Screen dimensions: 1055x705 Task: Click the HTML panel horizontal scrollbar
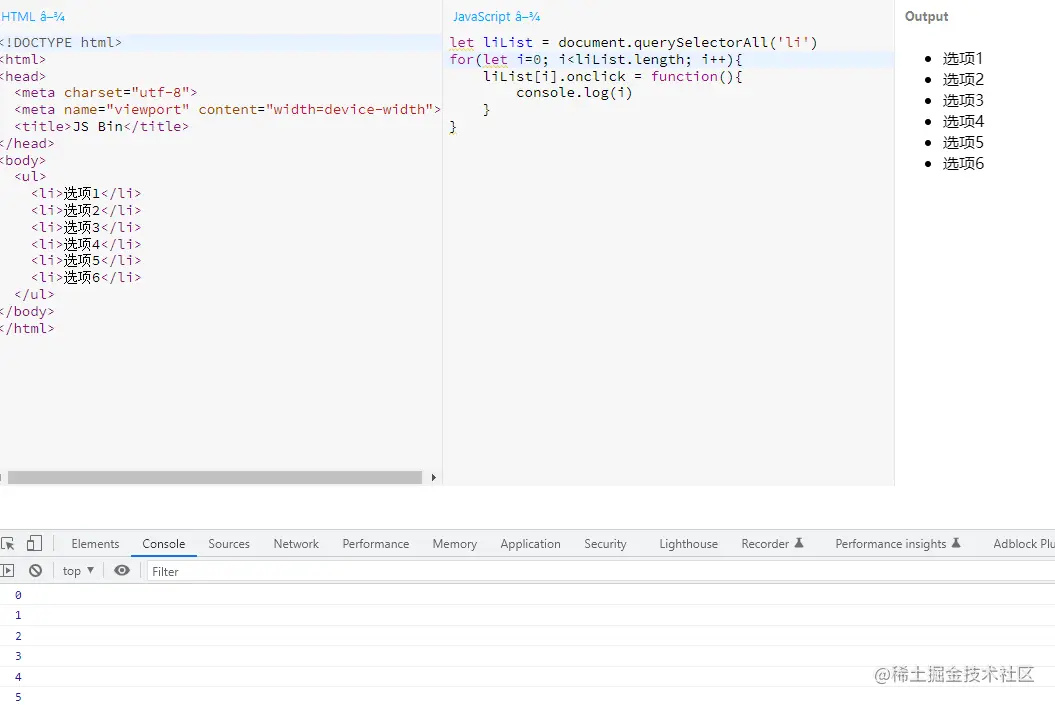[215, 478]
